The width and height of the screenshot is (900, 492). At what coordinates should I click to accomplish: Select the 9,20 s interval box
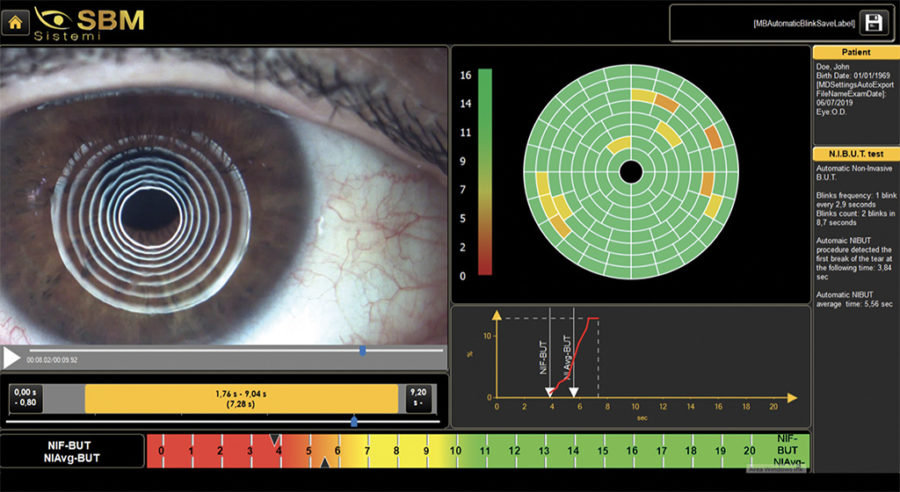419,398
